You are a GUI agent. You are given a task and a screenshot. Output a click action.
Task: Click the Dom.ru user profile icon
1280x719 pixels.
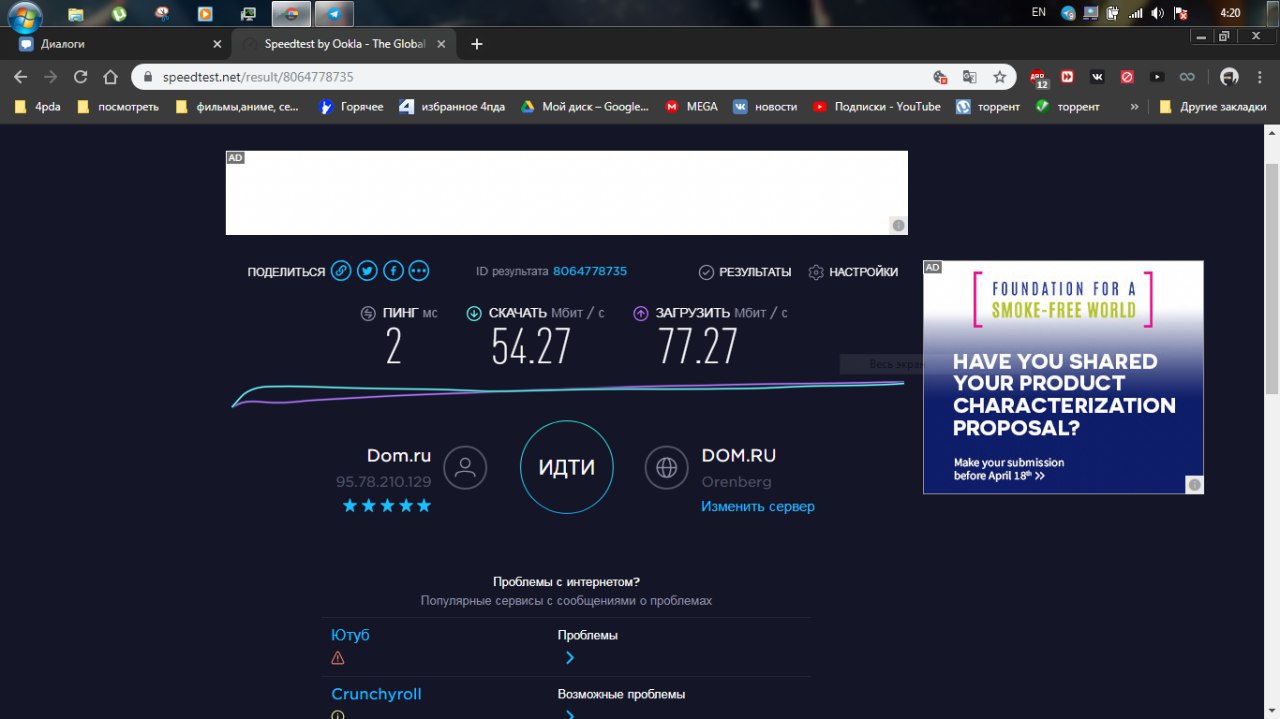click(465, 467)
